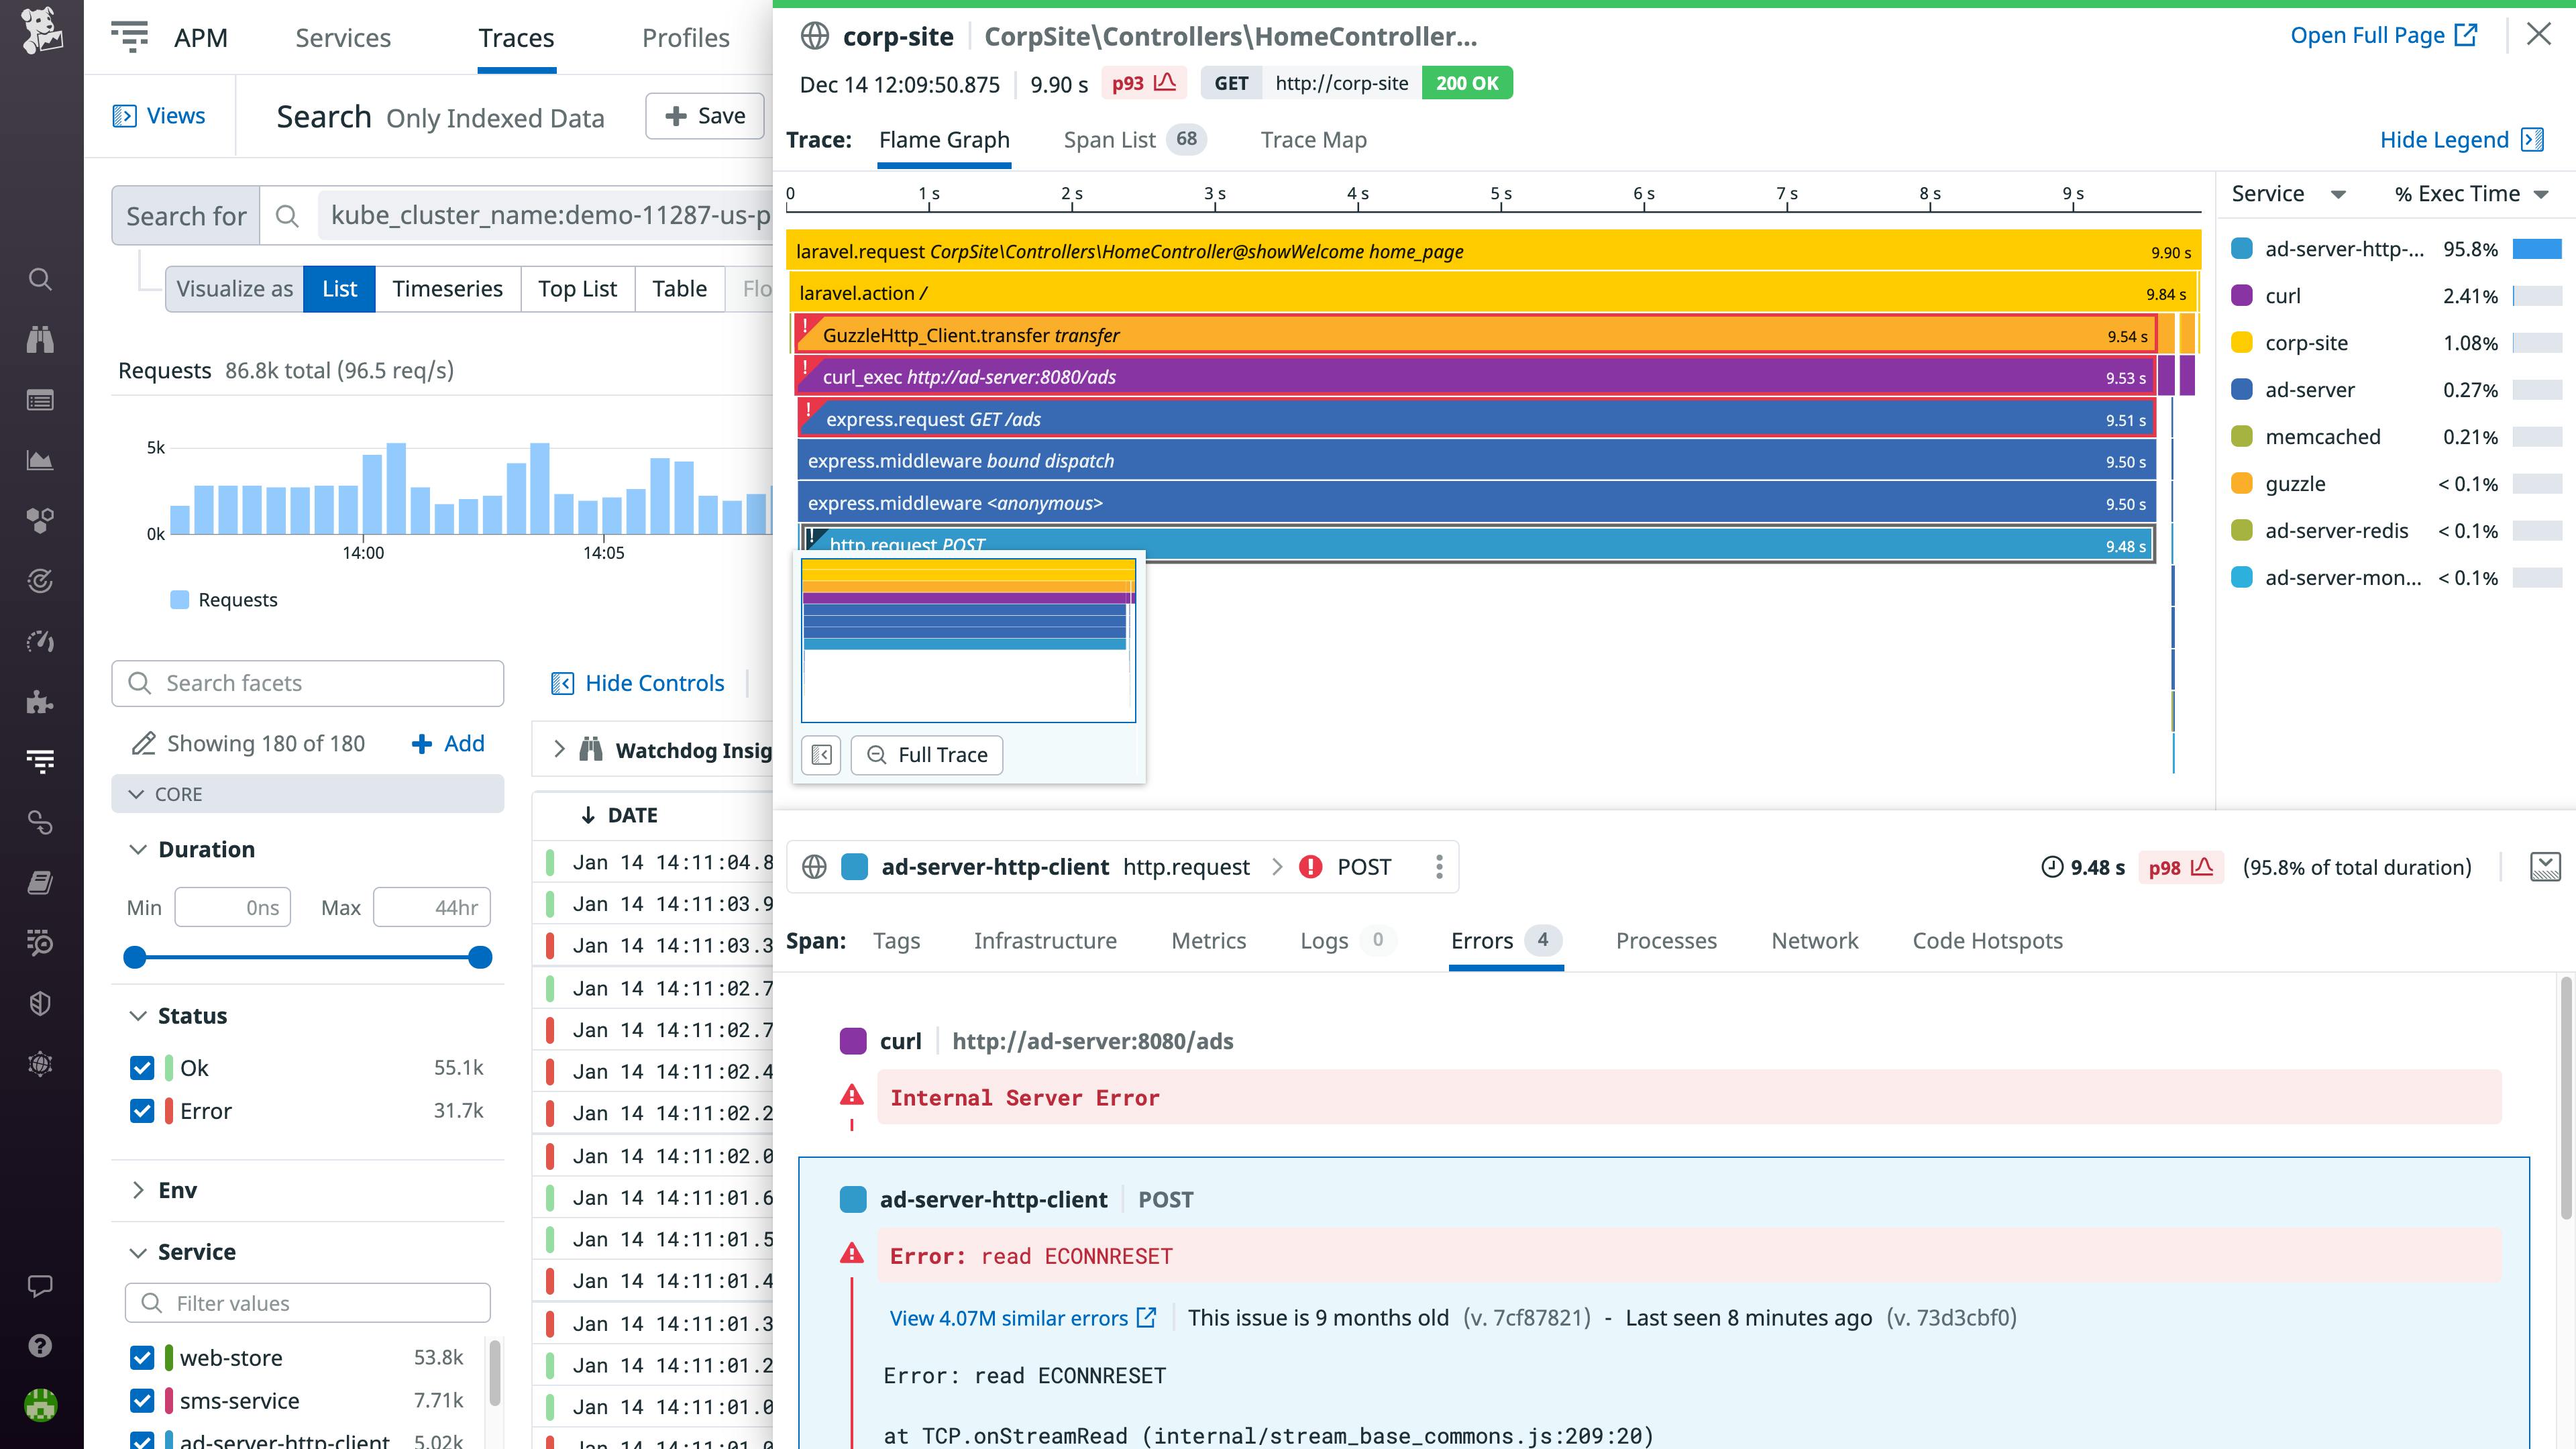Open Notebooks book icon in sidebar
The image size is (2576, 1449).
coord(40,883)
